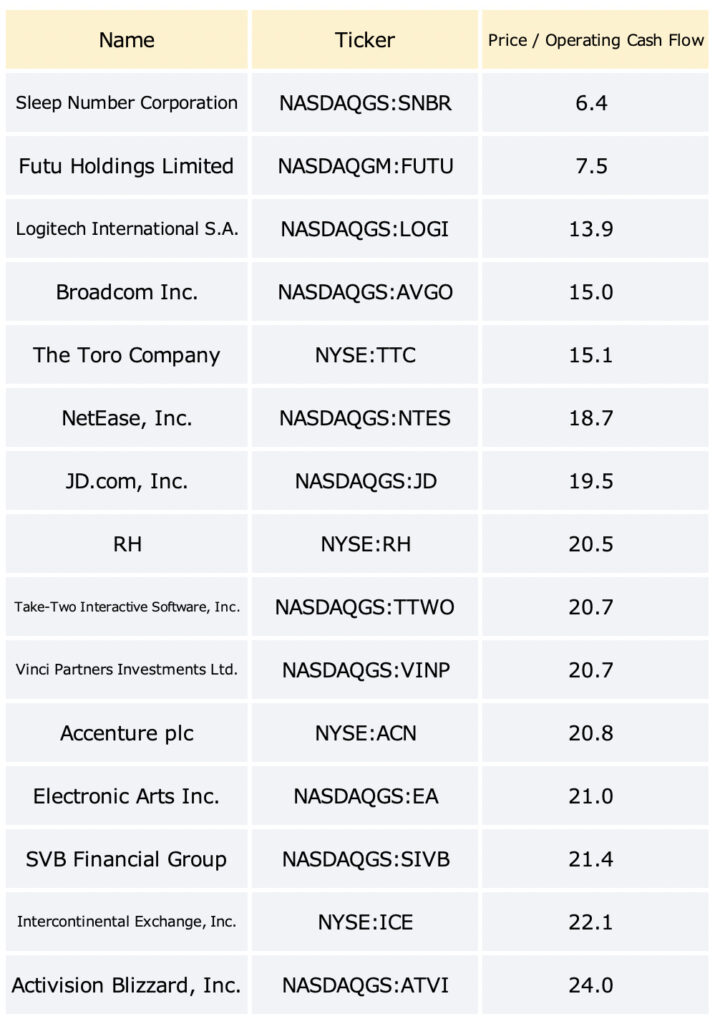720x1024 pixels.
Task: Select Vinci Partners Investments Ltd. cell
Action: [x=127, y=670]
